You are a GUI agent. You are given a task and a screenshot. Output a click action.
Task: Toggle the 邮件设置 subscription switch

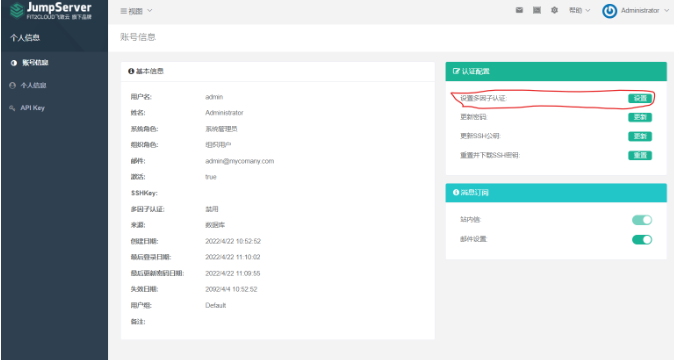click(642, 240)
